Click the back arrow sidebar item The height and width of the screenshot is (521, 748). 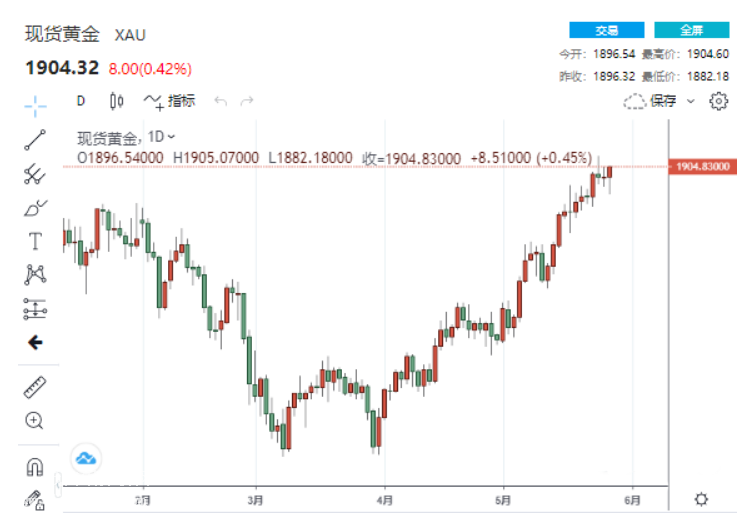coord(35,342)
